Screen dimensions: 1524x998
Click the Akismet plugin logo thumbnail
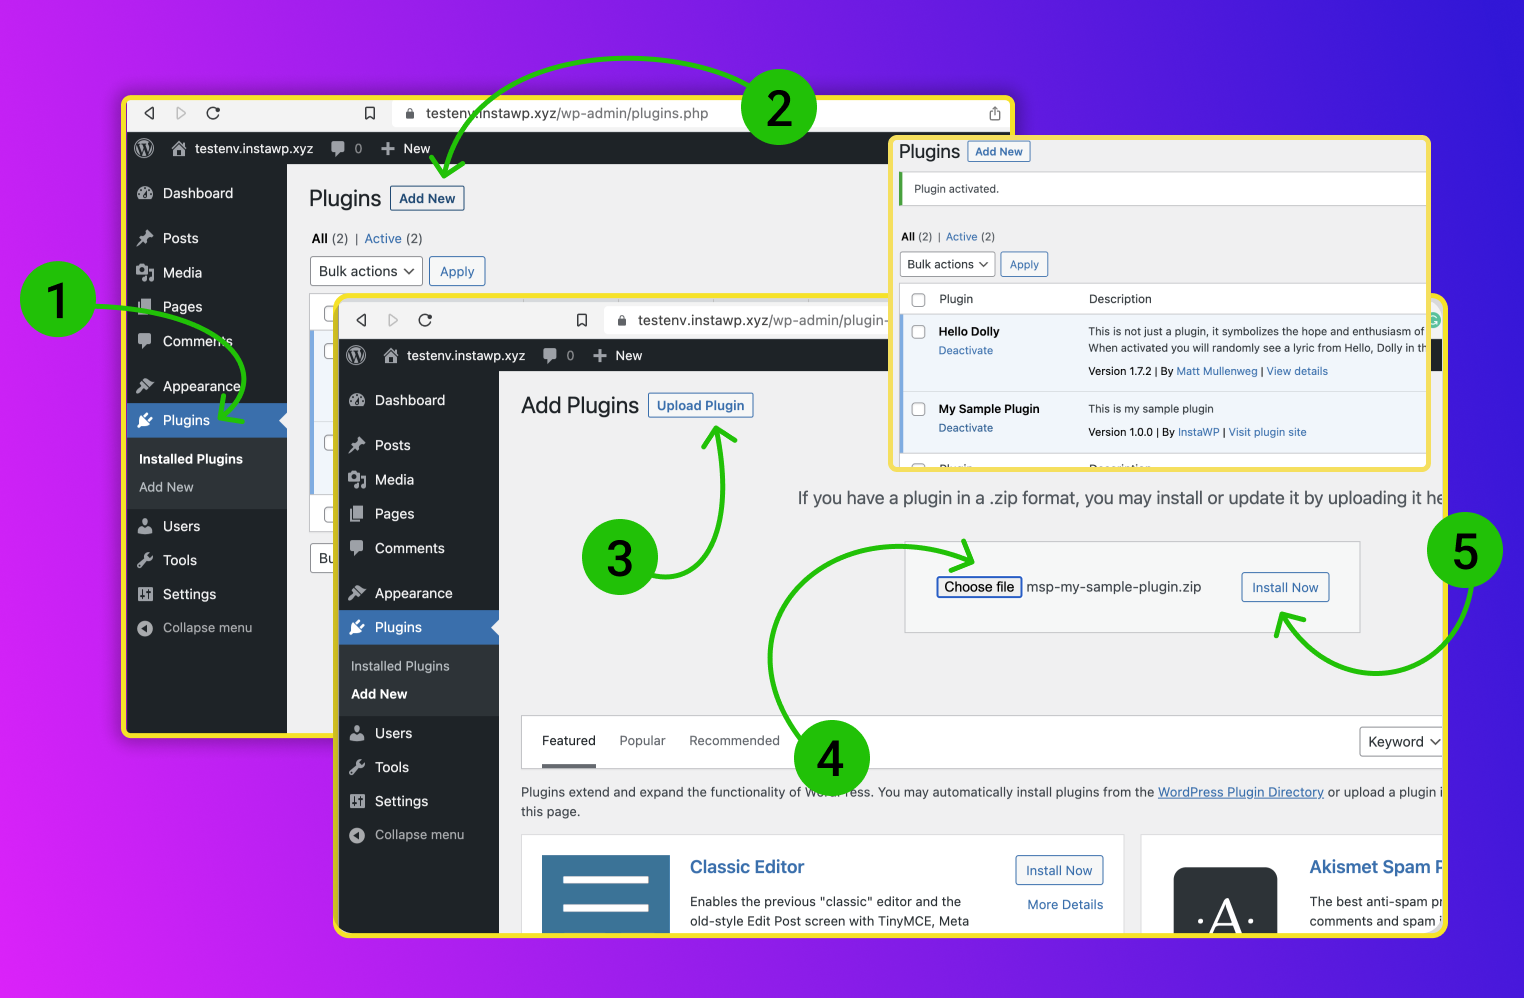pos(1225,900)
